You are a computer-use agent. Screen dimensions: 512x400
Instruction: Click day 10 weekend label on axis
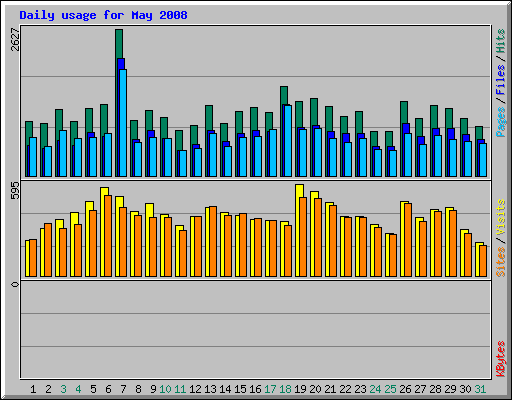[x=165, y=389]
